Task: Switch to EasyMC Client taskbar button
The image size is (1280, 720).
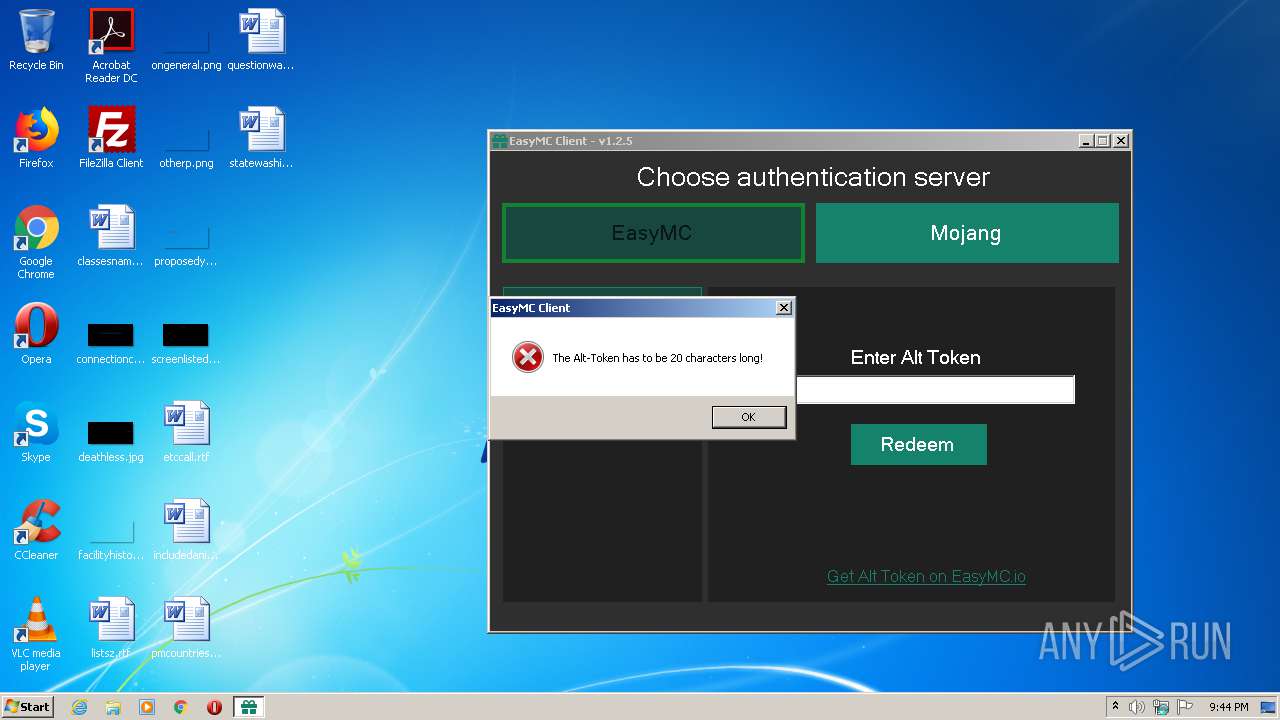Action: pos(249,707)
